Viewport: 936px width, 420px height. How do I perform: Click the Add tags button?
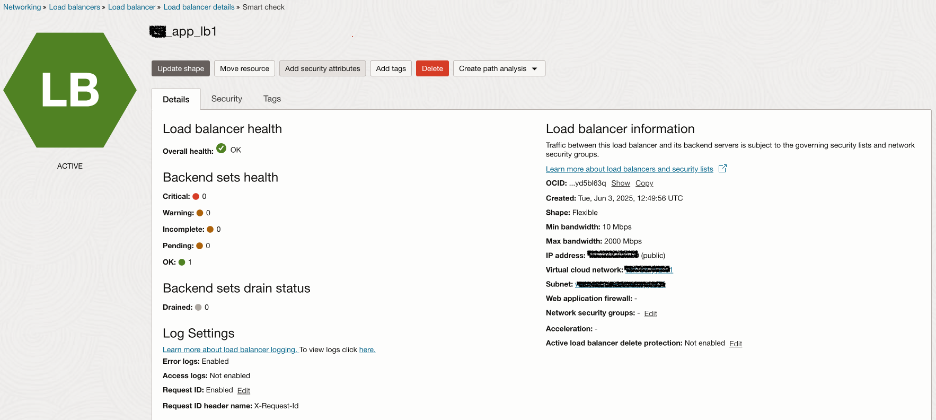[391, 69]
